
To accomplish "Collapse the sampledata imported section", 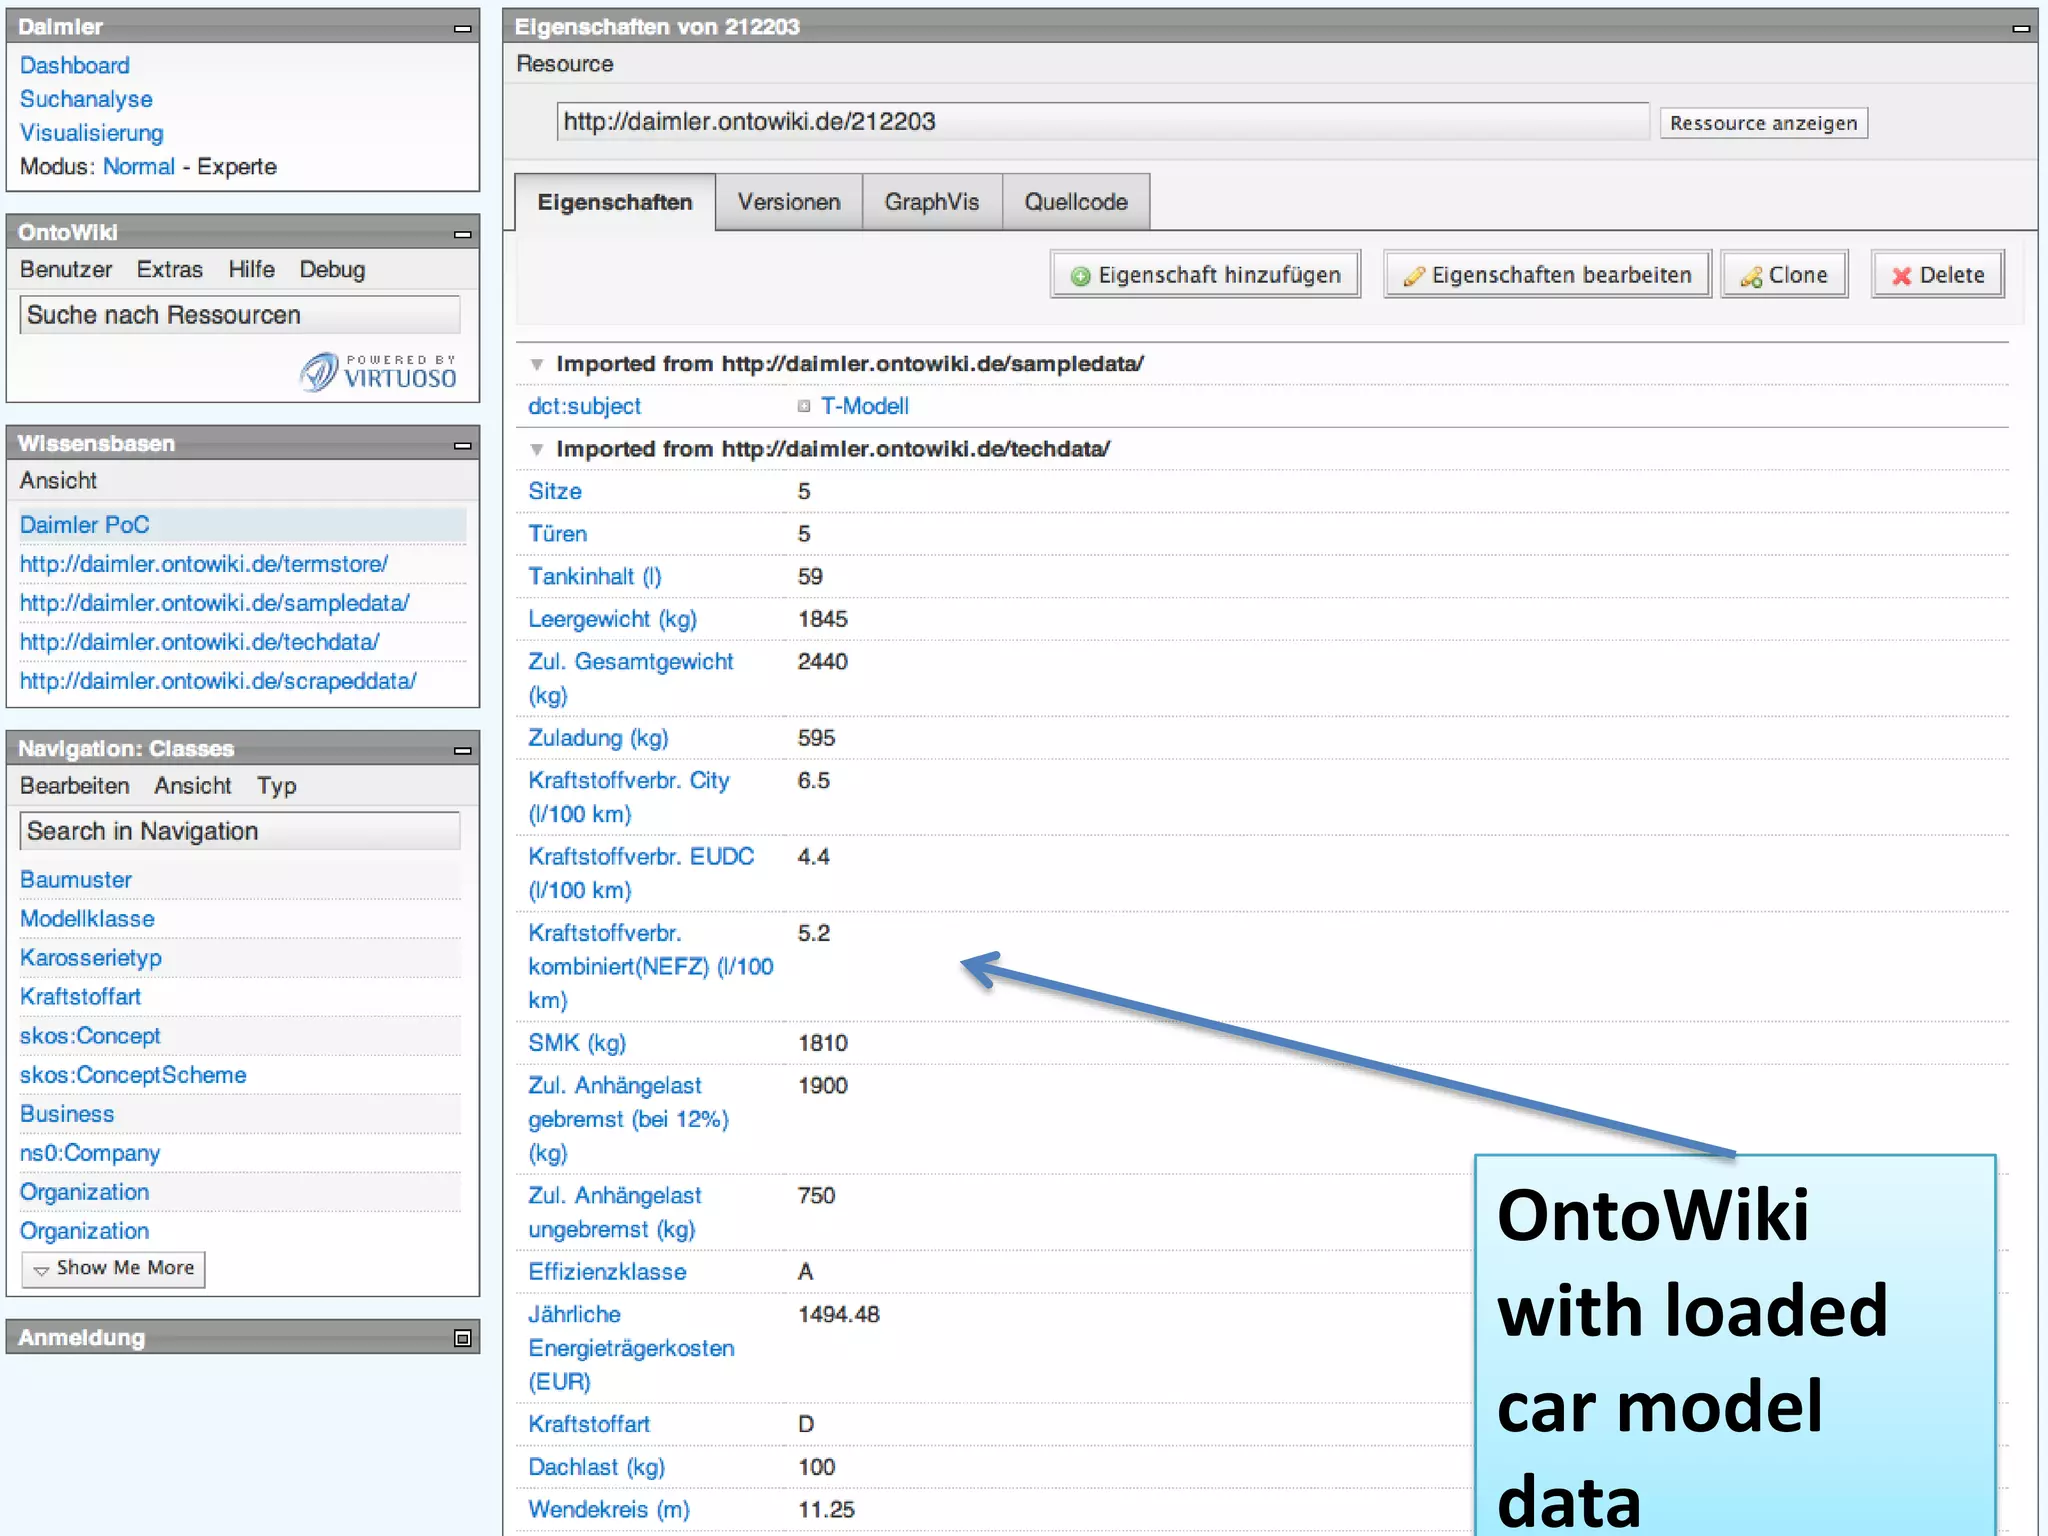I will [x=537, y=365].
